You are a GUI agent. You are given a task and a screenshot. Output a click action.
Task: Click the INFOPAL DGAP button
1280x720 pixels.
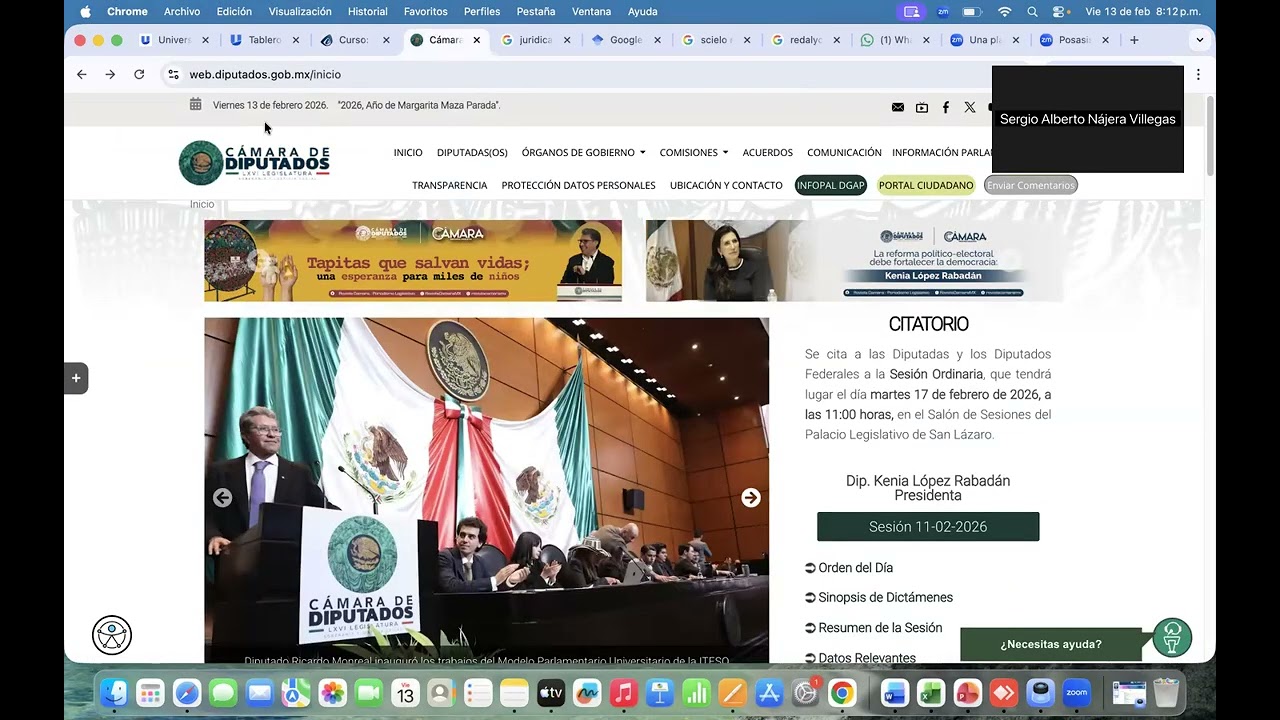click(830, 185)
